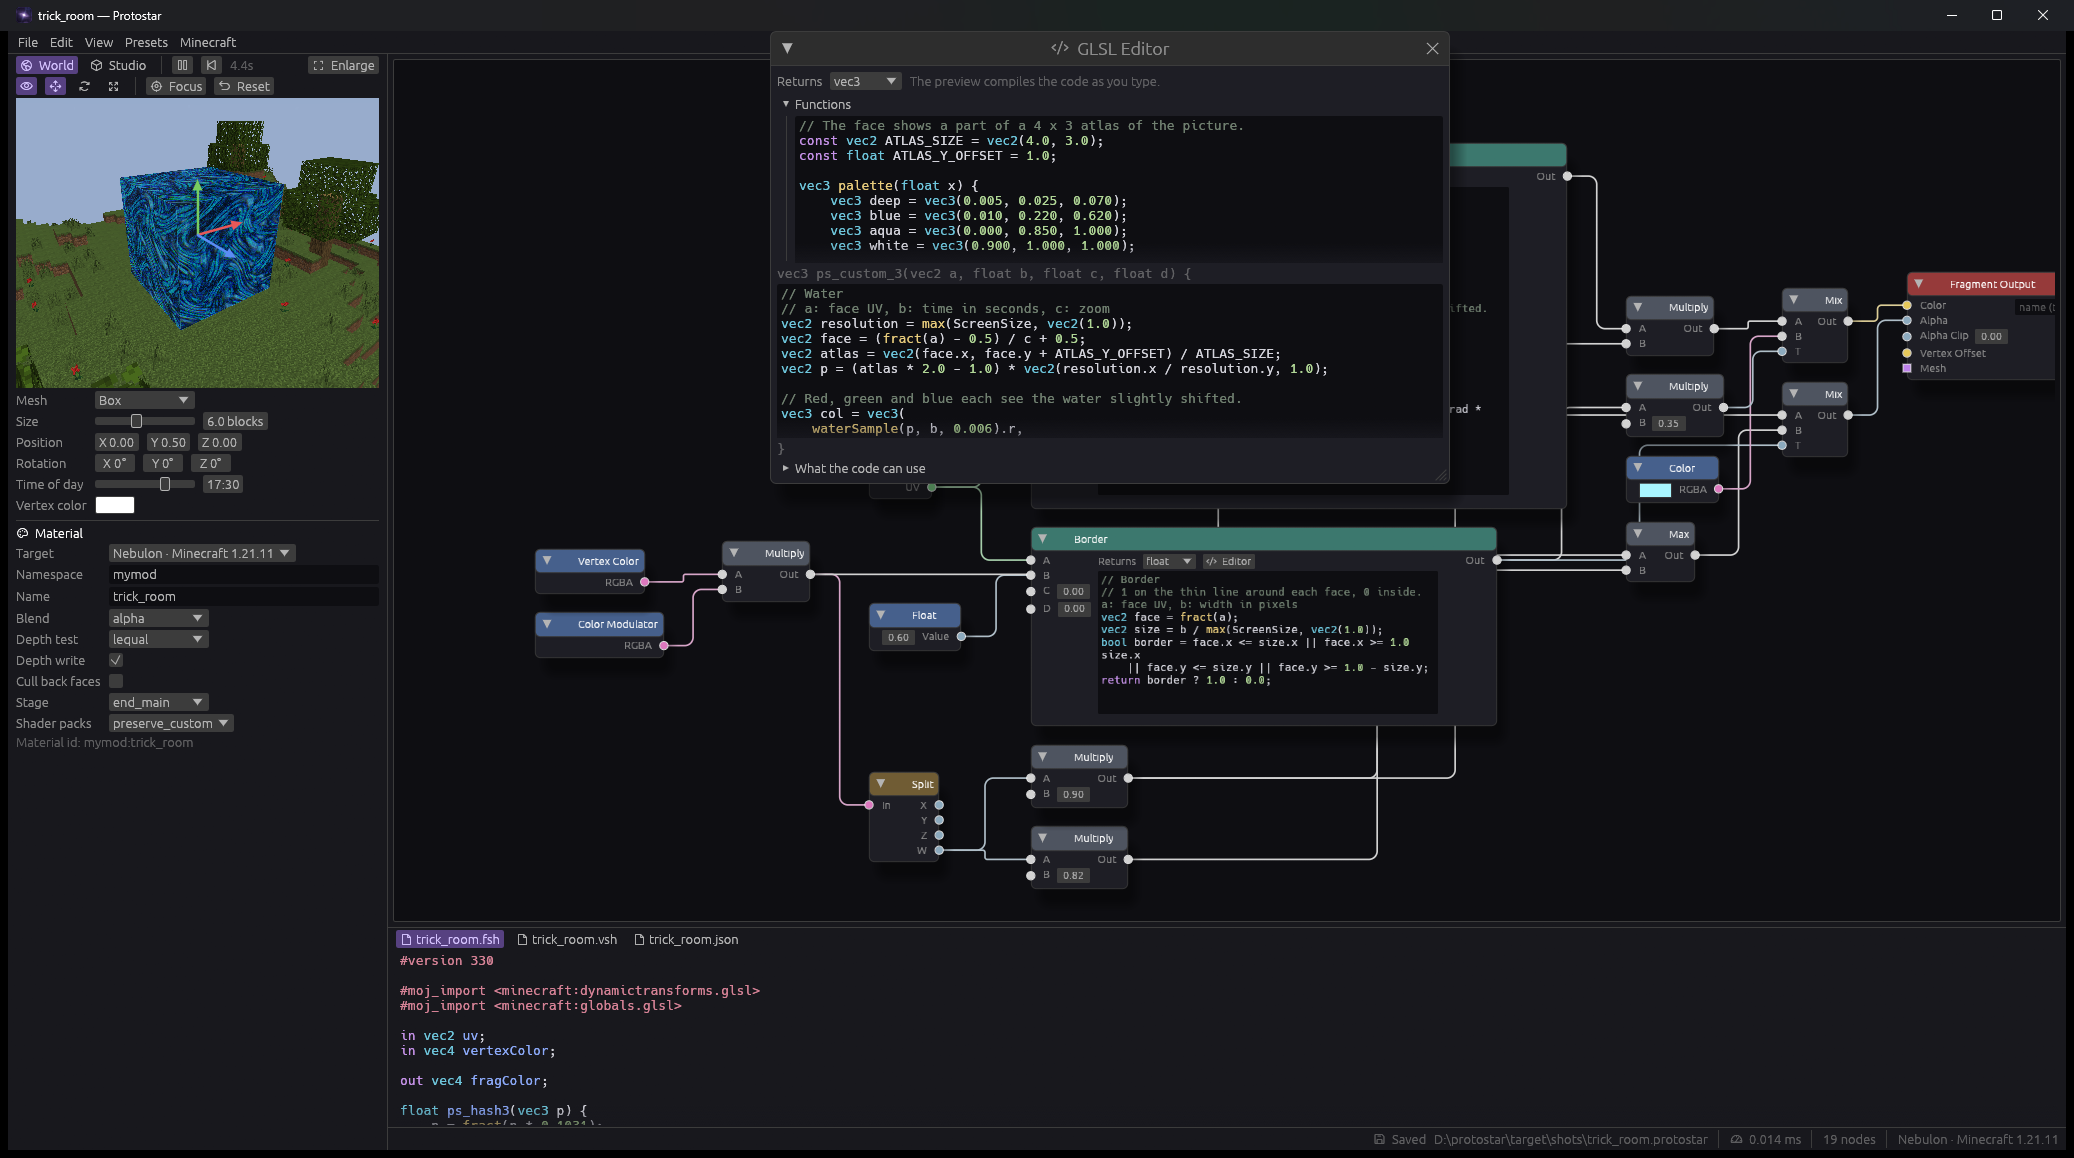Open the File menu
This screenshot has height=1158, width=2074.
[x=28, y=42]
